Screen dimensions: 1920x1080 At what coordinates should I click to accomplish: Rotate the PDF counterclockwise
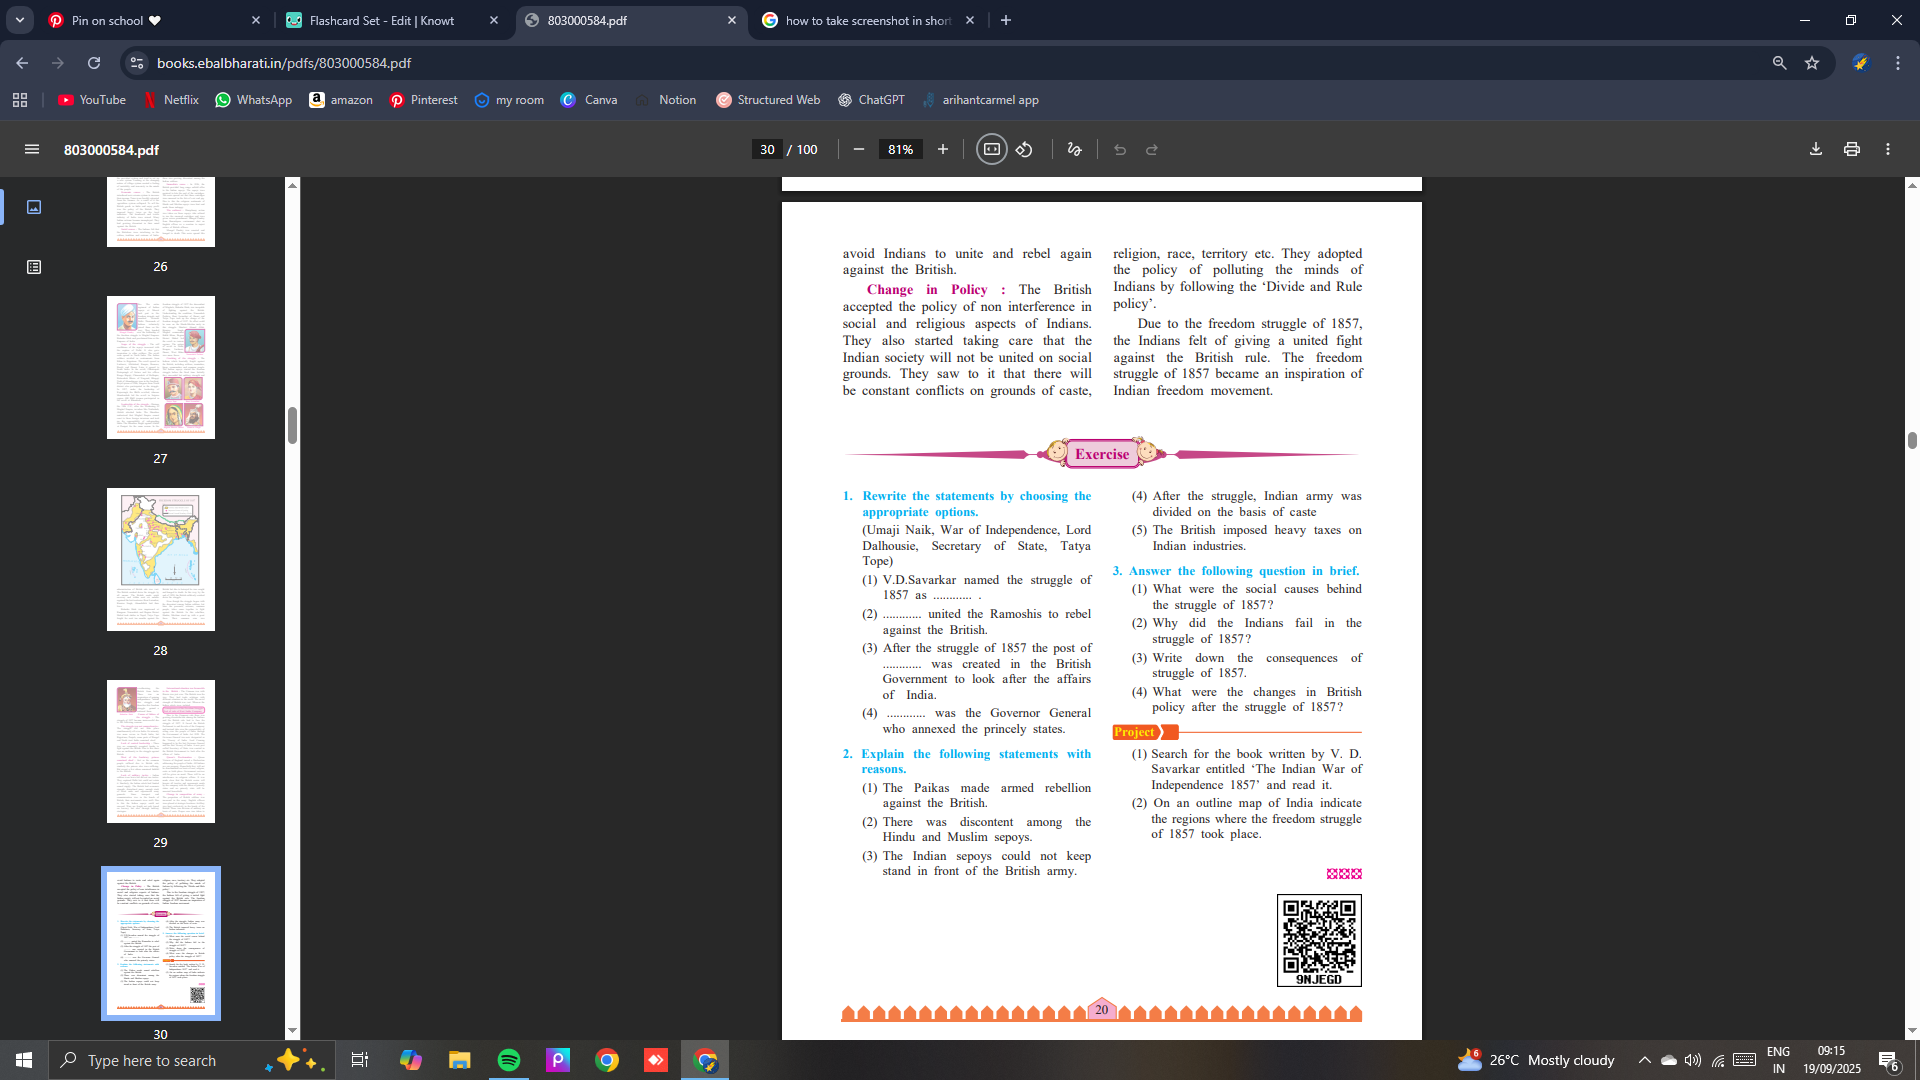pyautogui.click(x=1024, y=150)
